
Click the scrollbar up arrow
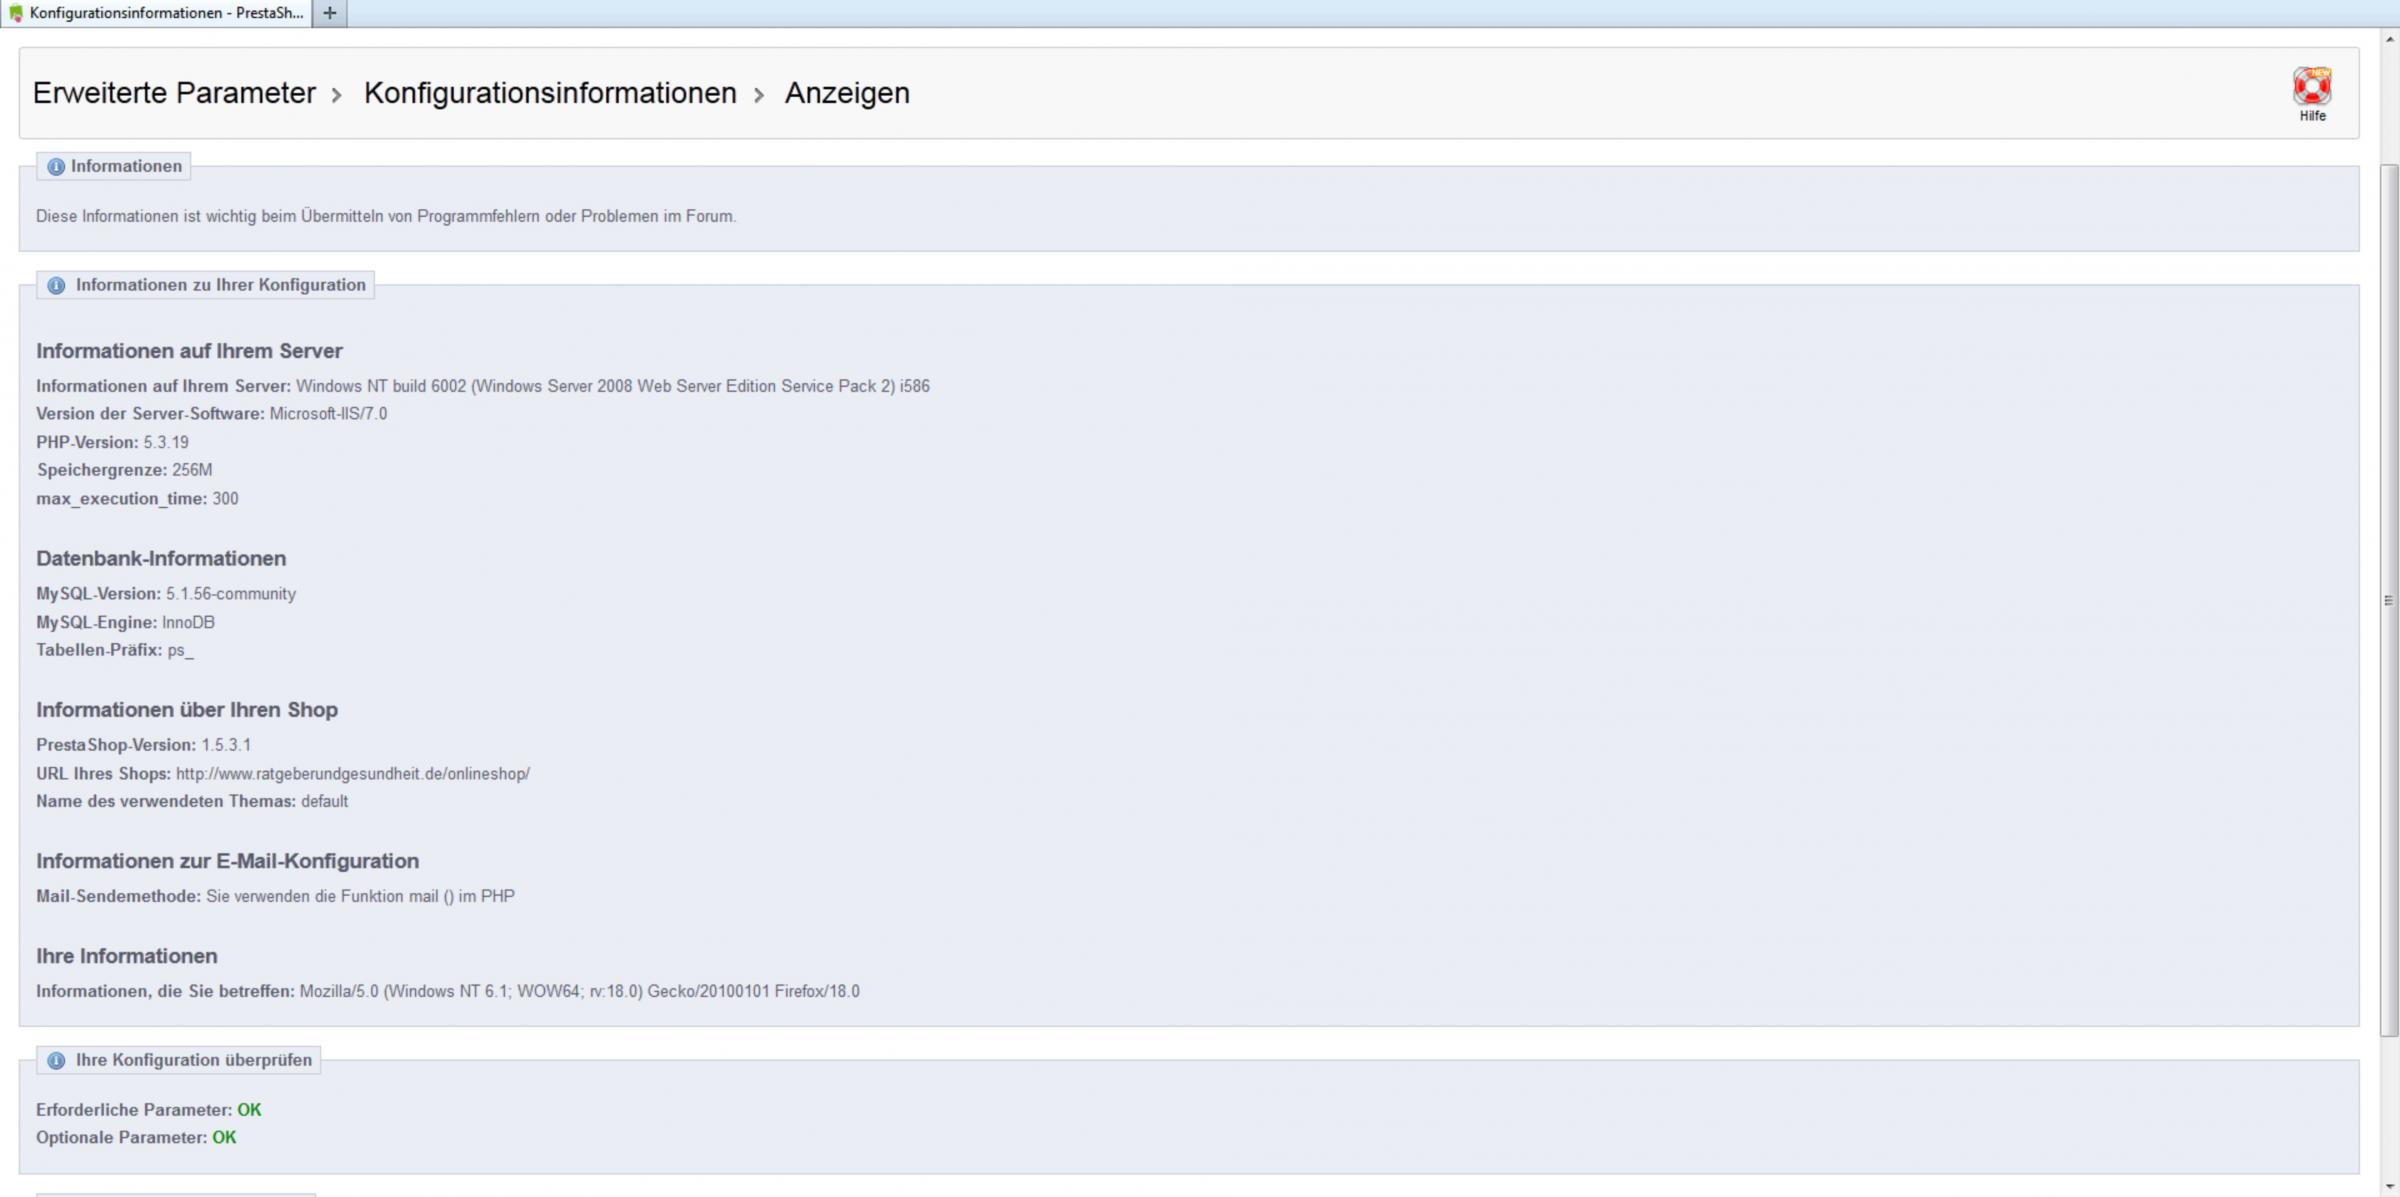click(2389, 39)
